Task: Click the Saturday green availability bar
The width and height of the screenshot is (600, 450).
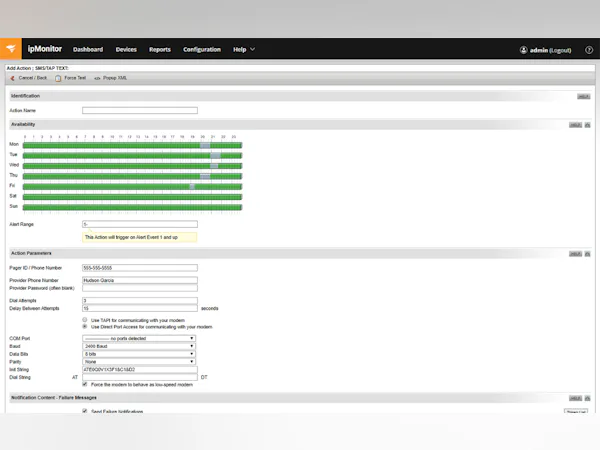Action: (x=132, y=197)
